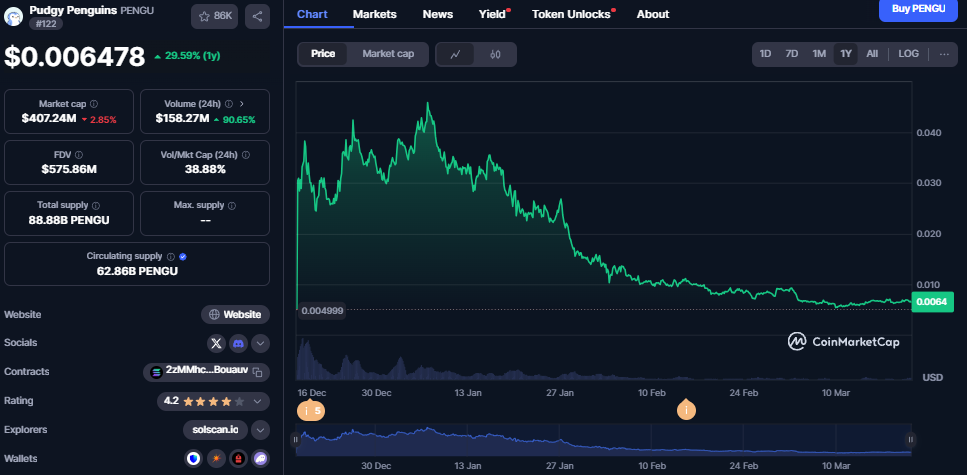Open the Website link button
The height and width of the screenshot is (475, 967).
click(235, 315)
